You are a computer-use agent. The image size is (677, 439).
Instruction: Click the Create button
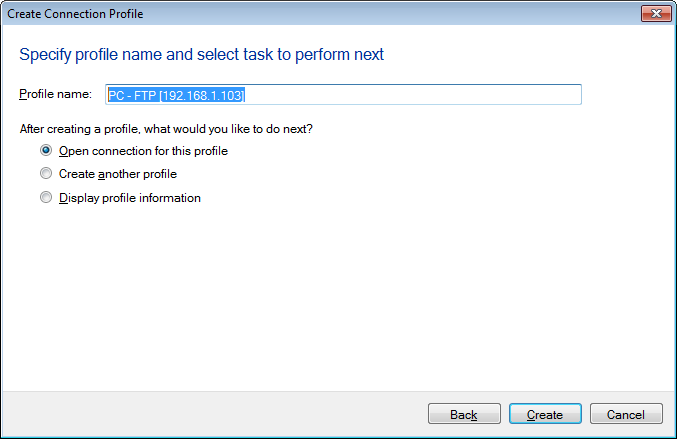(545, 414)
